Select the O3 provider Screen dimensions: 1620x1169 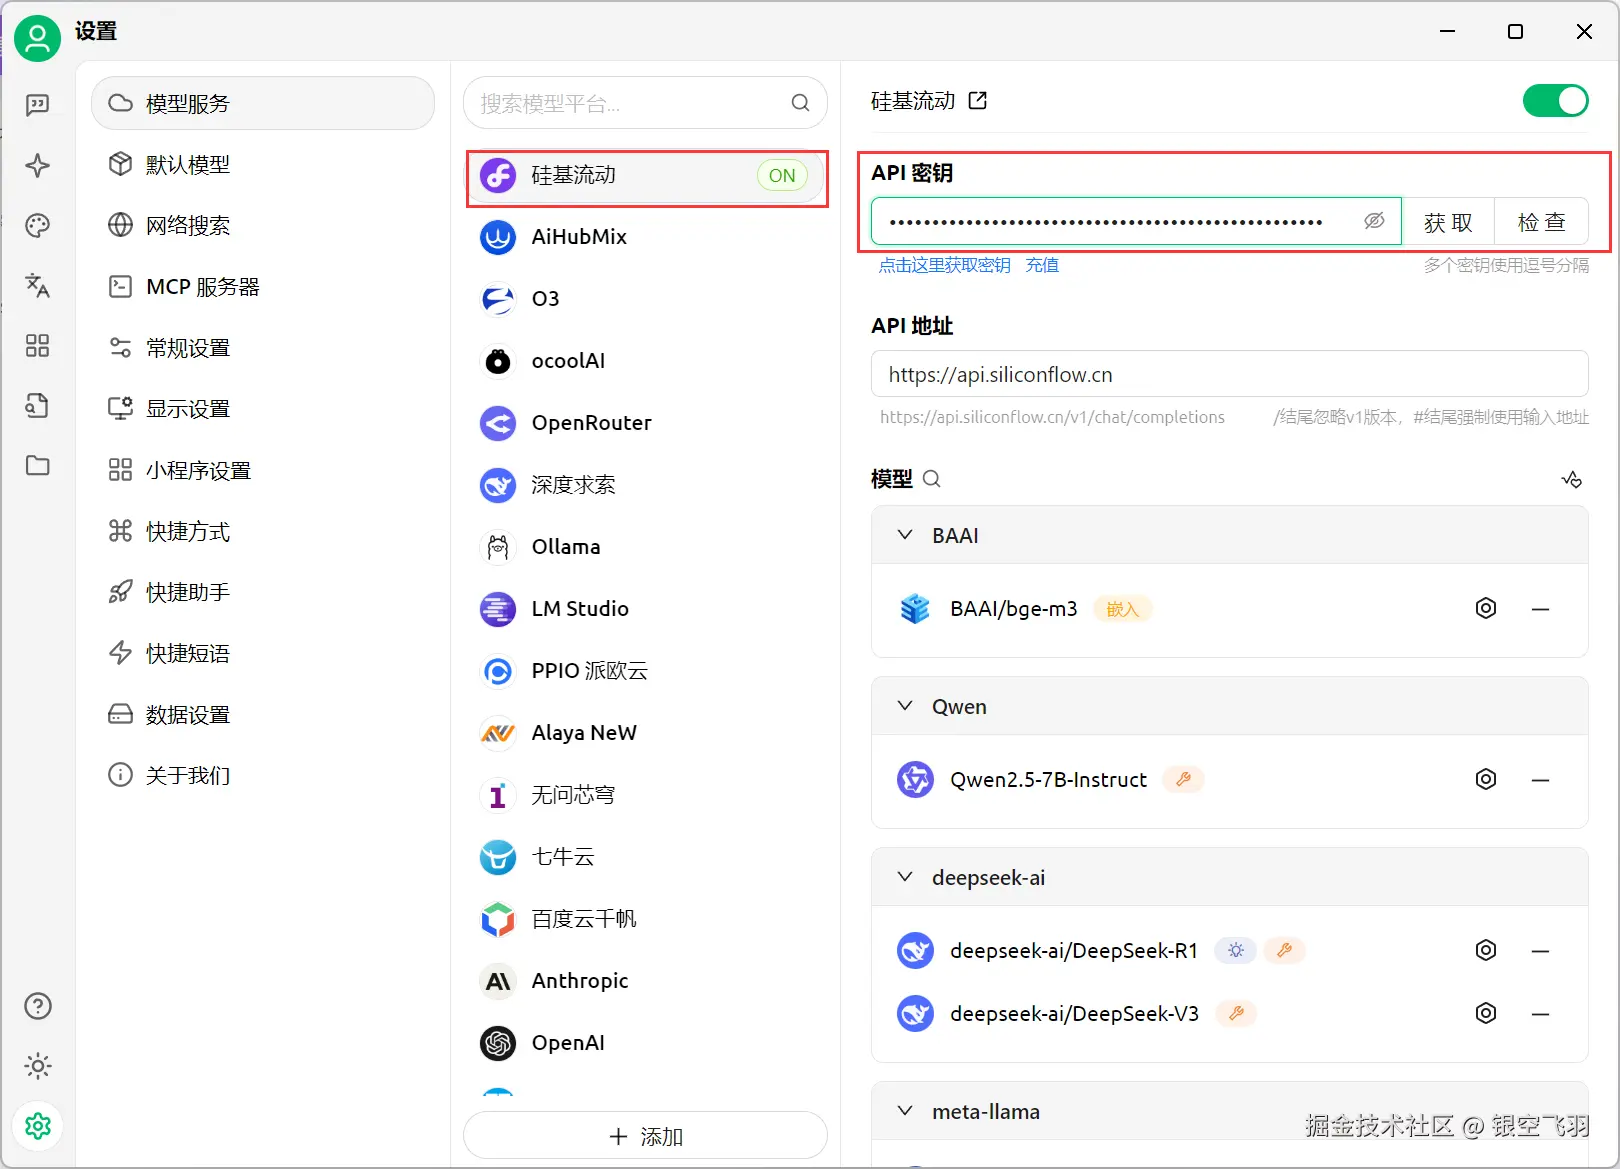pos(647,299)
